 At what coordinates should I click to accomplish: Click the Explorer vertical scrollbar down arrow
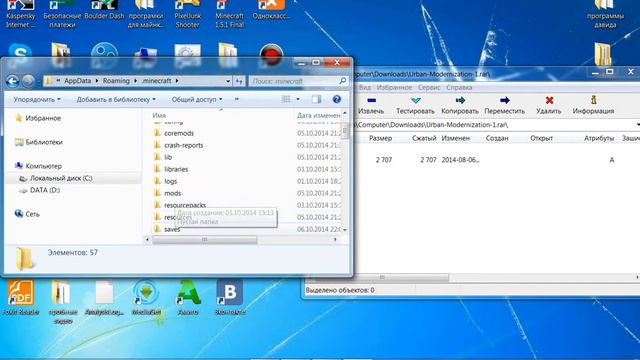(345, 230)
